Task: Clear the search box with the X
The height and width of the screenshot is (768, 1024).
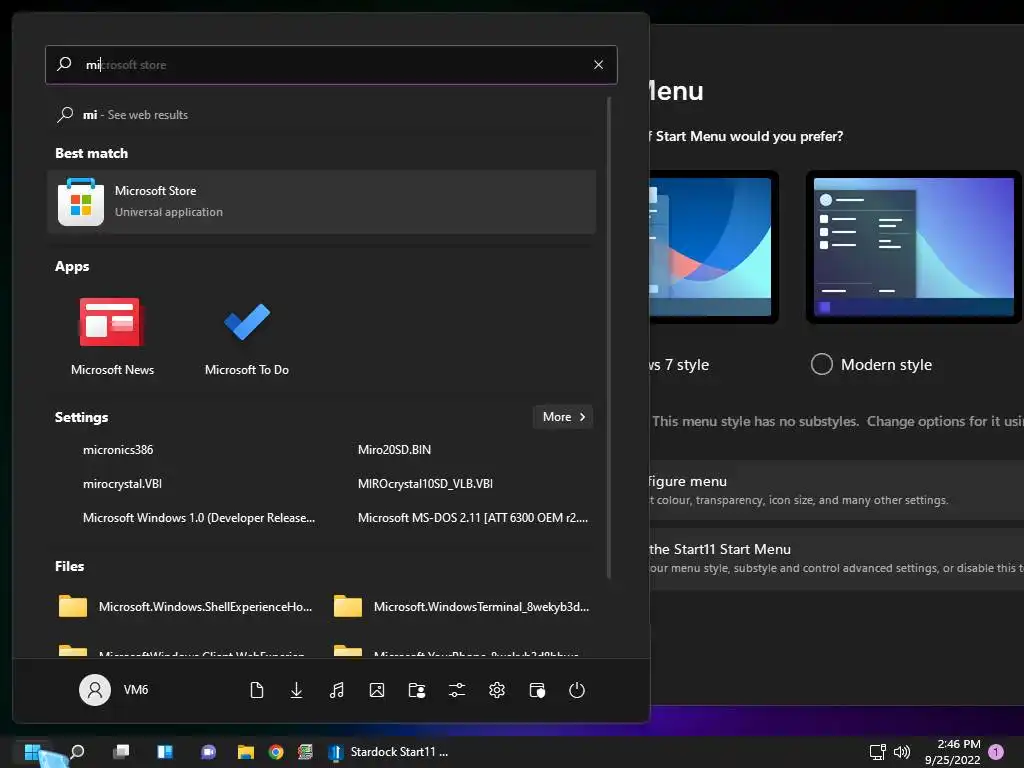Action: 598,65
